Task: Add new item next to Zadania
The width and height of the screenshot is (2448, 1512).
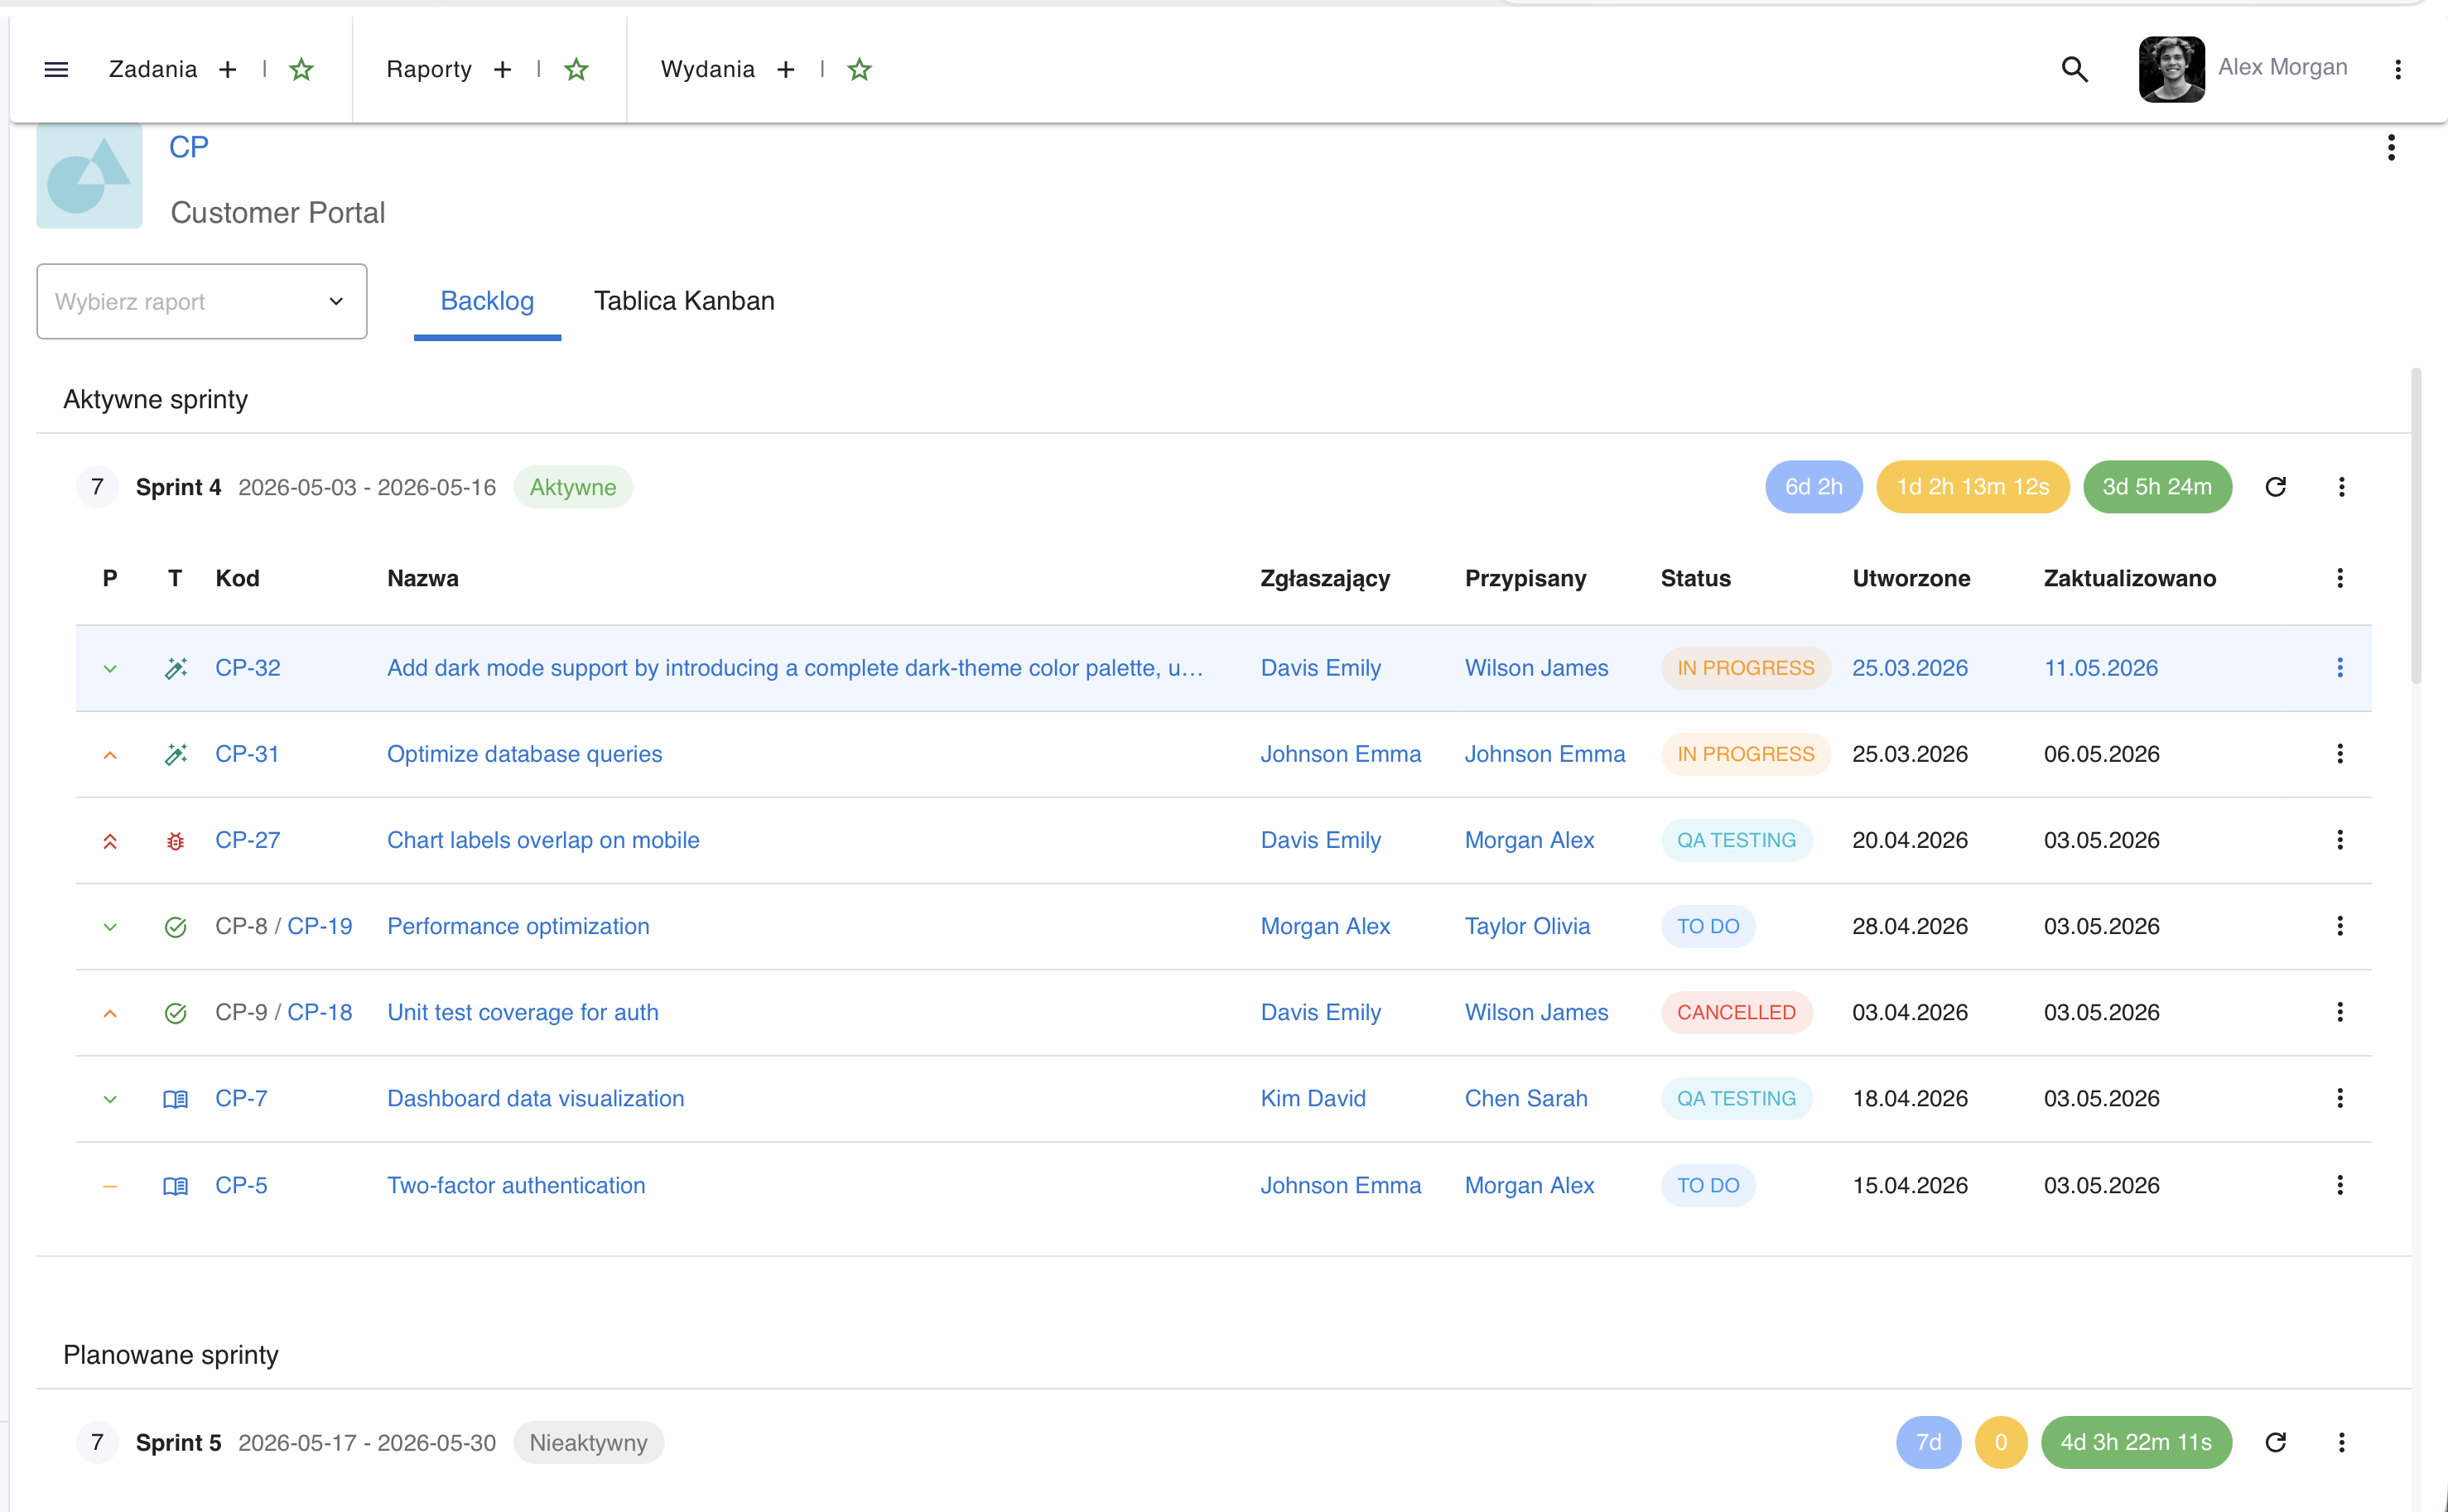Action: point(228,69)
